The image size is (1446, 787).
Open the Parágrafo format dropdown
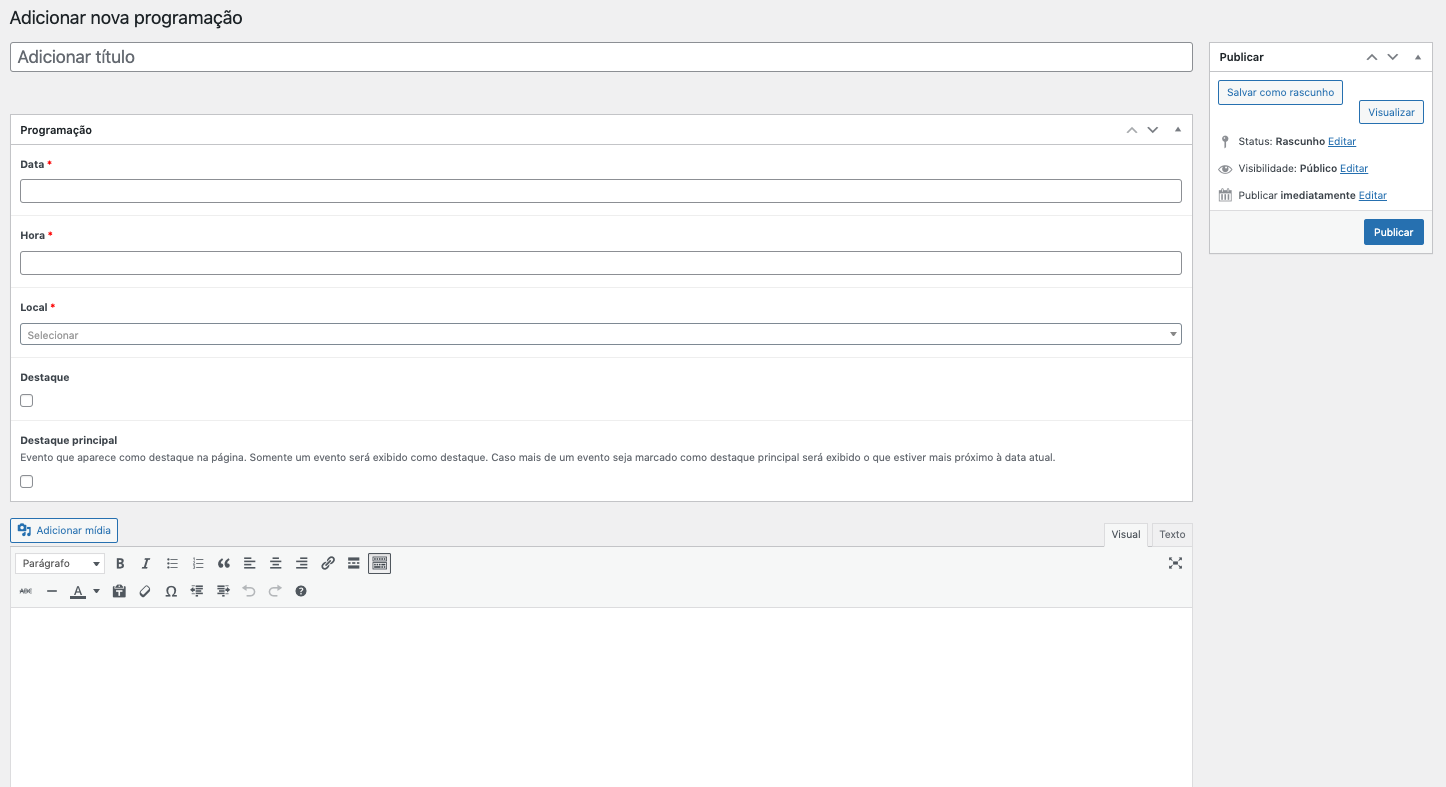[x=60, y=564]
